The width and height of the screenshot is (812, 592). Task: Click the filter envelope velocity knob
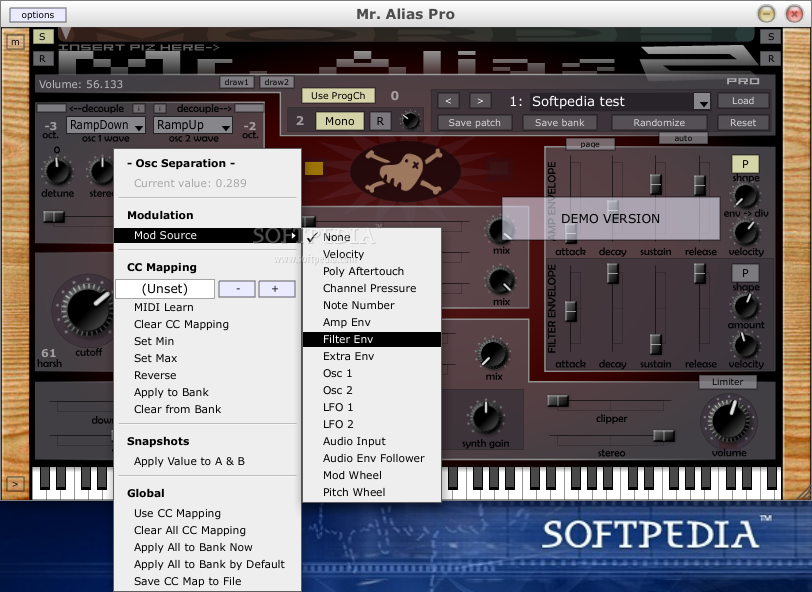[x=746, y=345]
